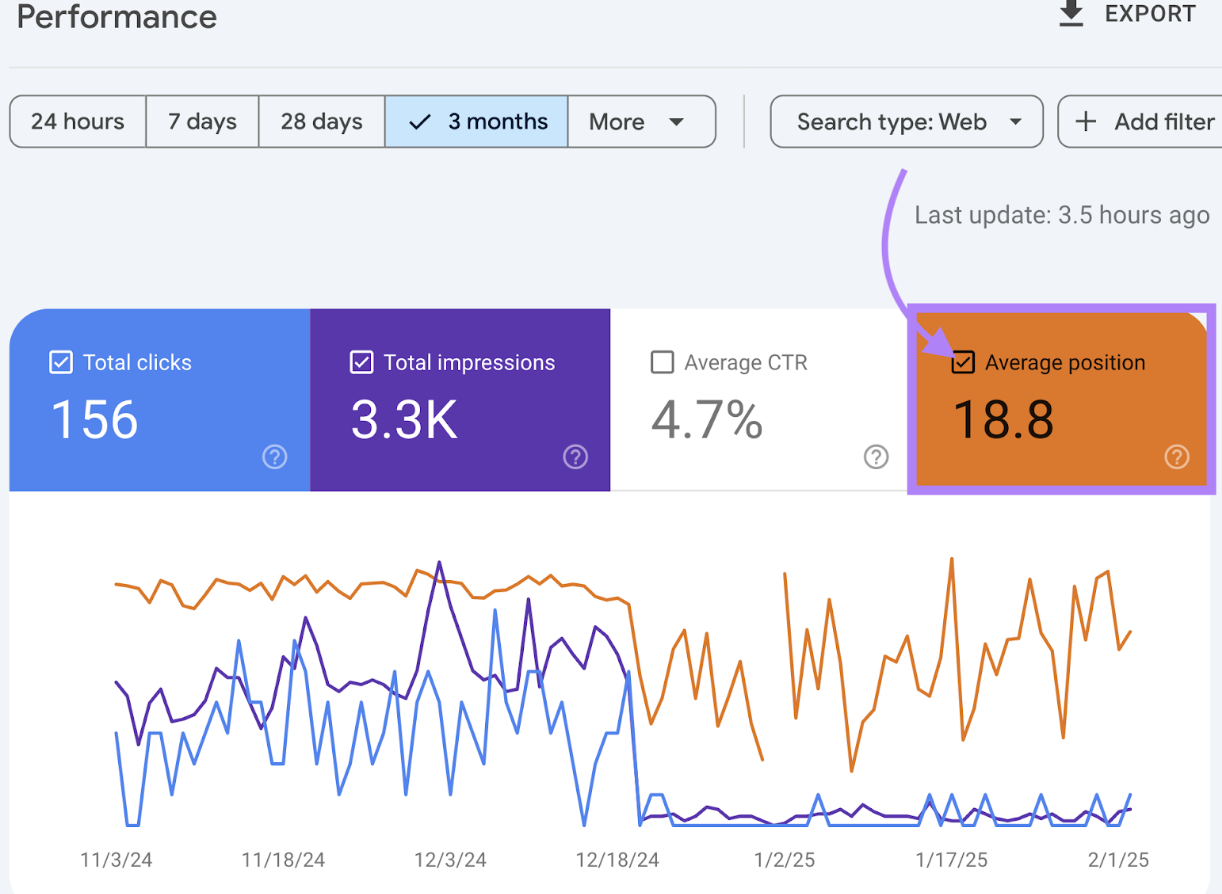
Task: Click the 12/18/24 date label on the chart
Action: [617, 859]
